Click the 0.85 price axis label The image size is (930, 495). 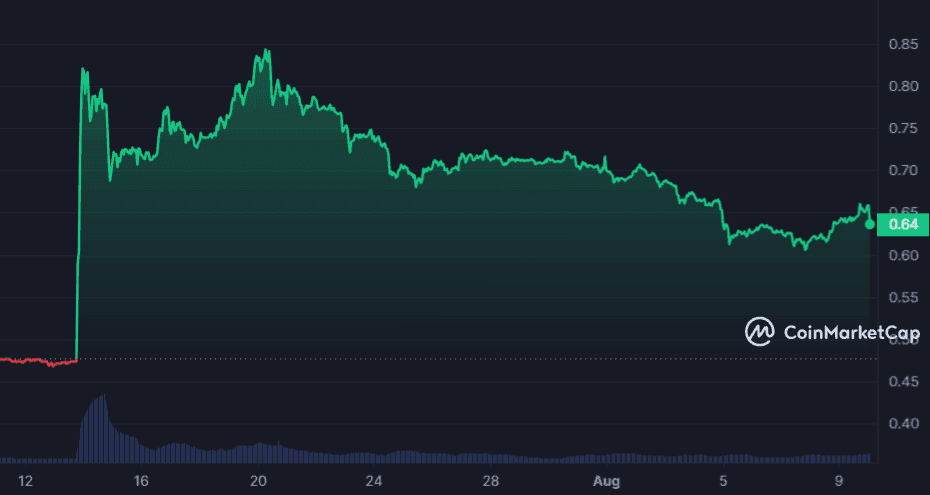(903, 44)
